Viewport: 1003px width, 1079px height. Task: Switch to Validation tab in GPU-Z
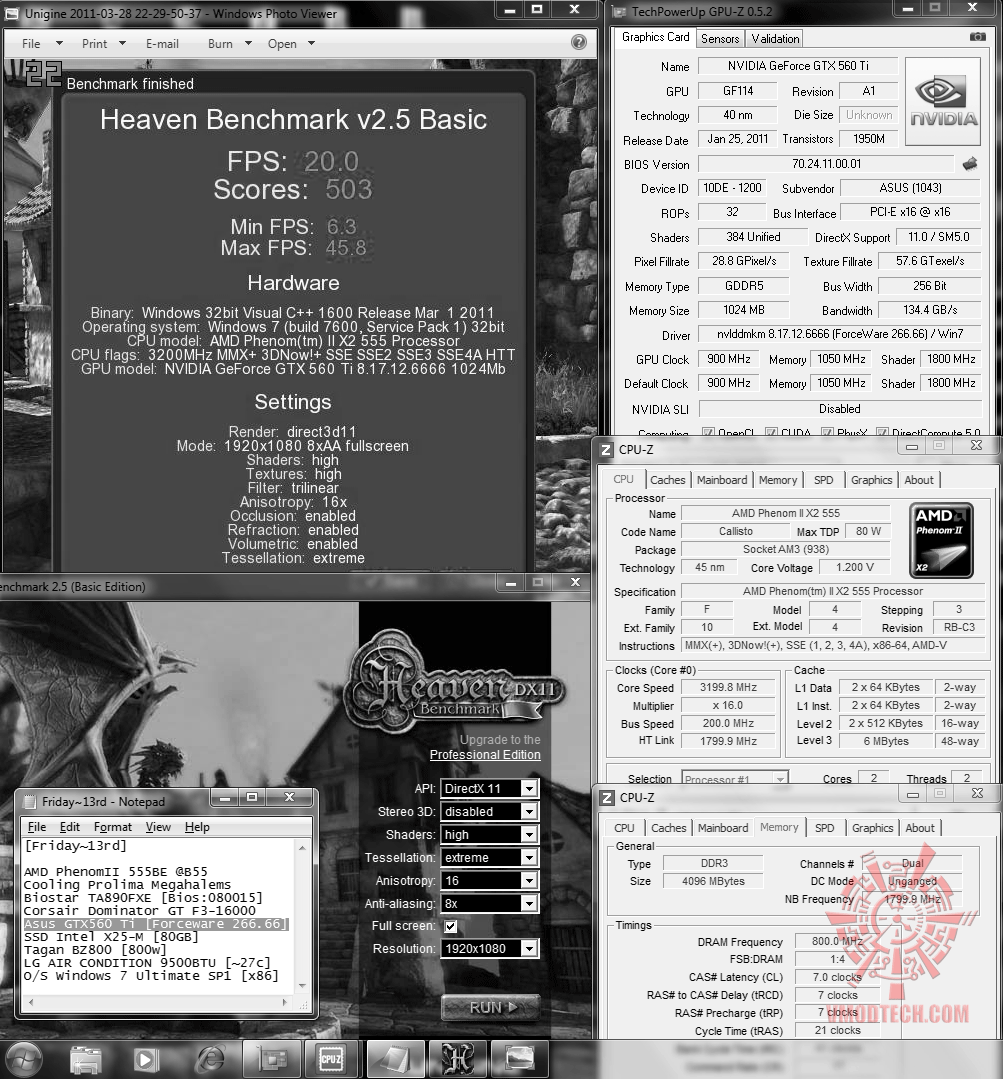point(775,39)
